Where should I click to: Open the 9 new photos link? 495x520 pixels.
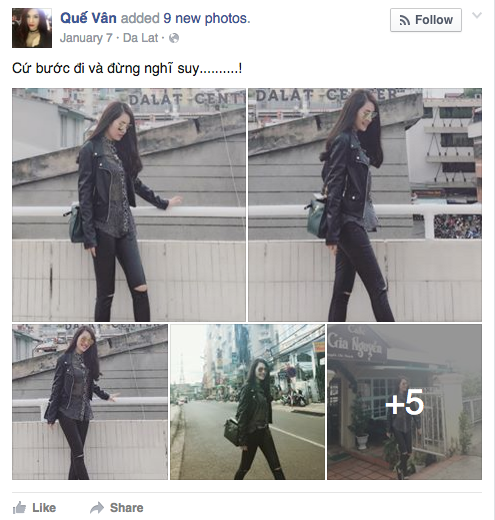click(207, 18)
